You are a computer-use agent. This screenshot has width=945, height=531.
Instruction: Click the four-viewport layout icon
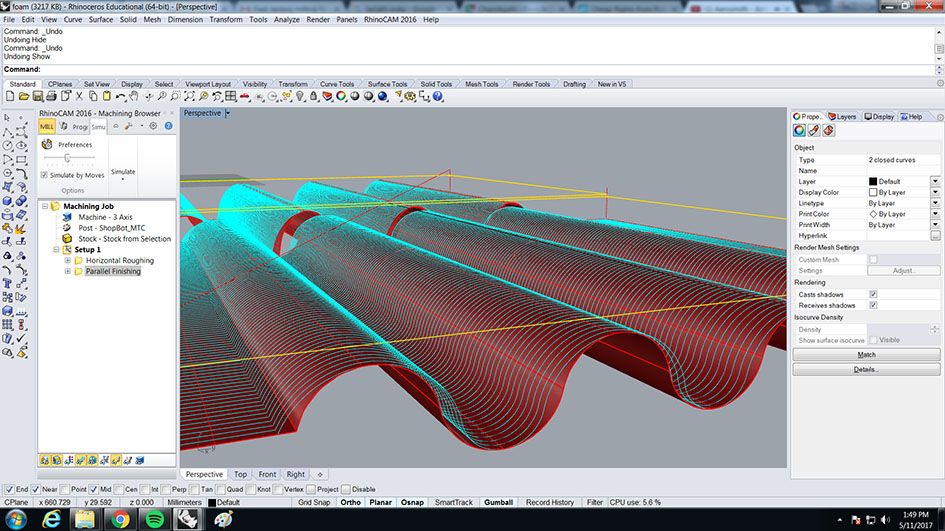tap(231, 96)
